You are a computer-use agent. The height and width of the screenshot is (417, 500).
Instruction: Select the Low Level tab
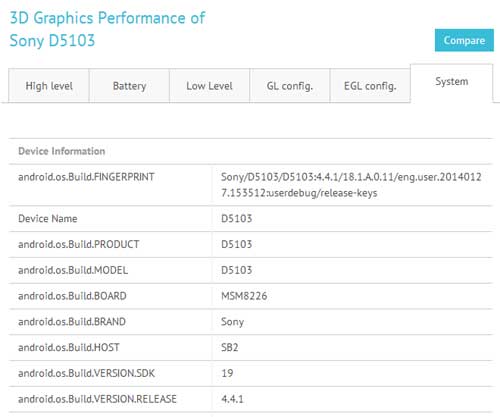[209, 86]
